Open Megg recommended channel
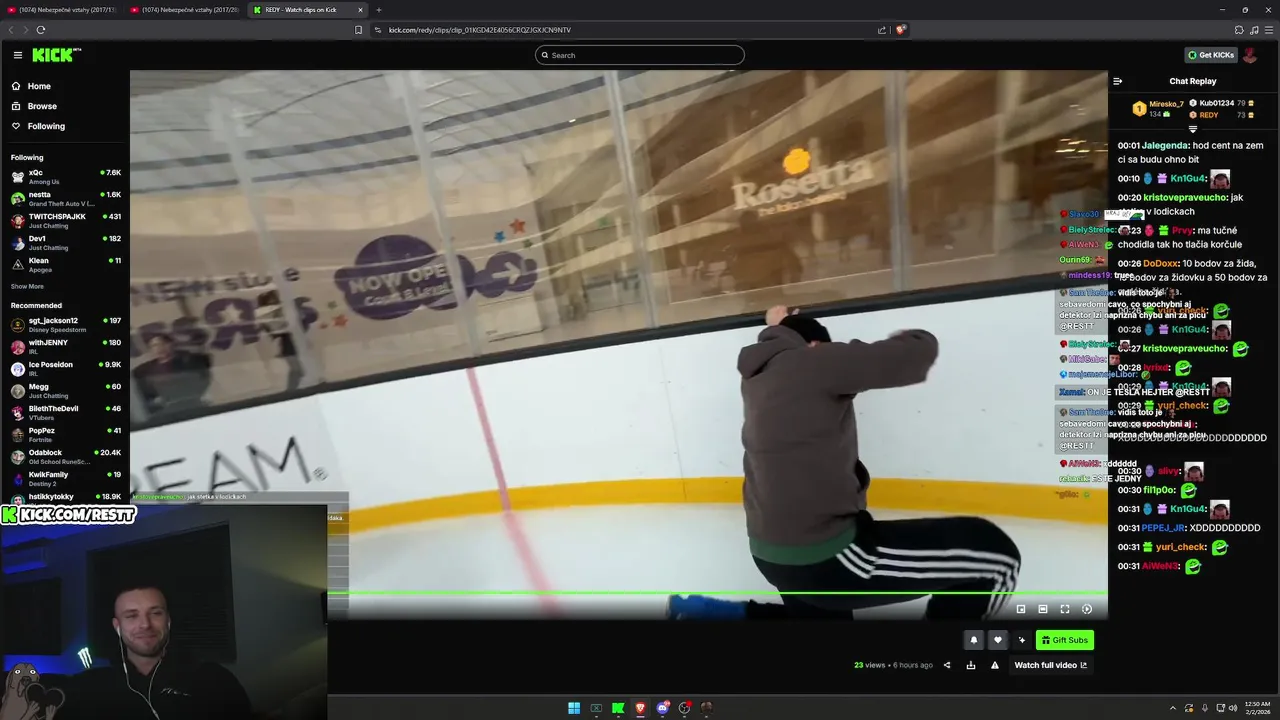Viewport: 1280px width, 720px height. 65,390
